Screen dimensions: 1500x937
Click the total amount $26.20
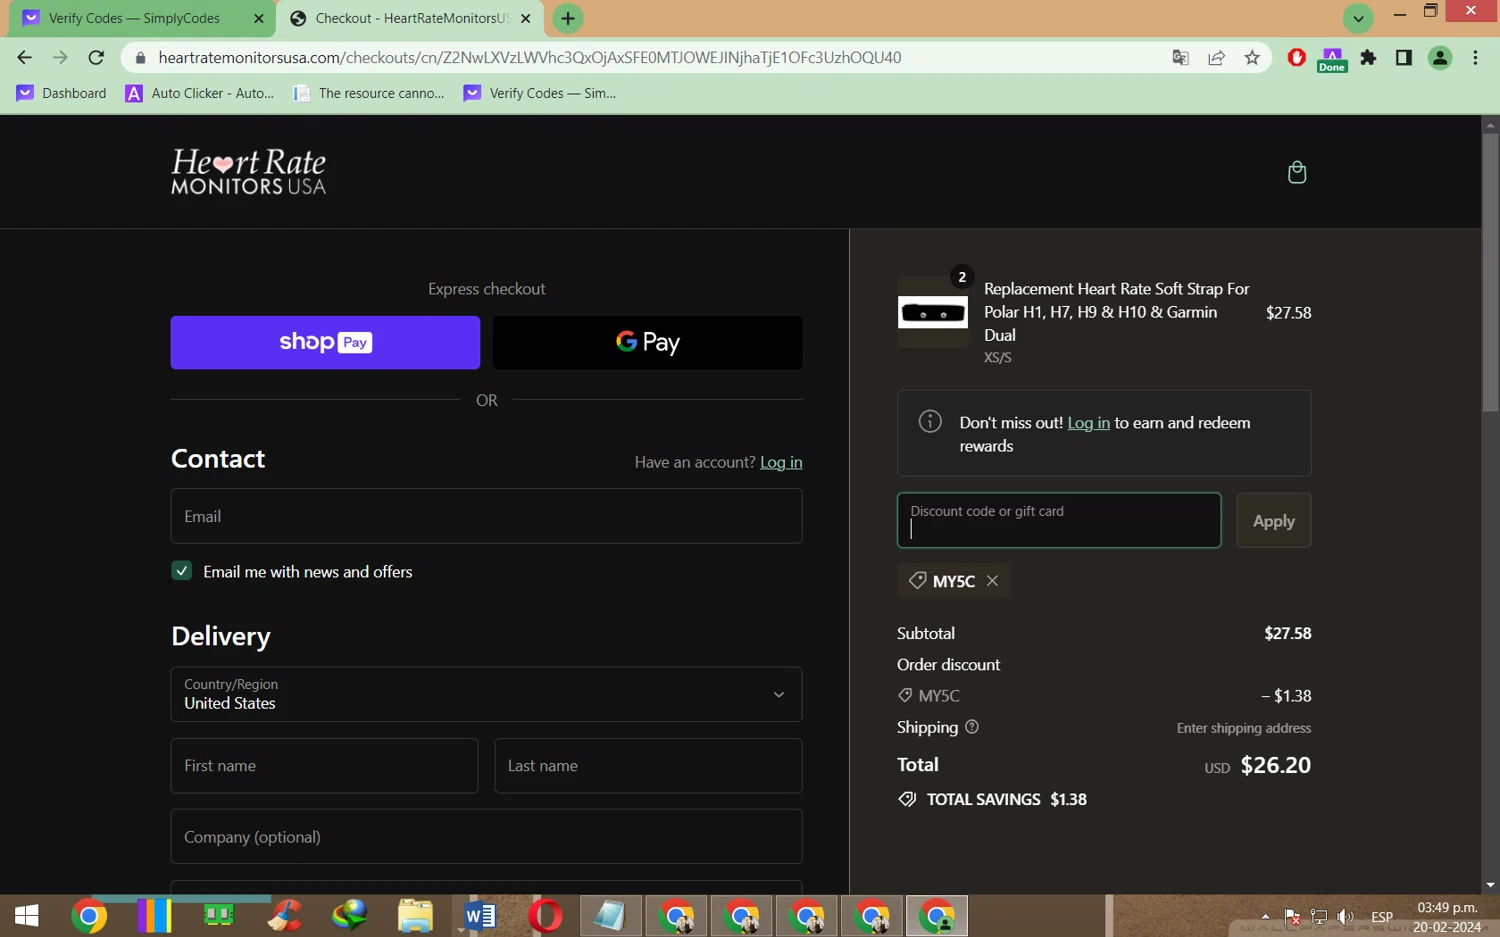(1275, 765)
